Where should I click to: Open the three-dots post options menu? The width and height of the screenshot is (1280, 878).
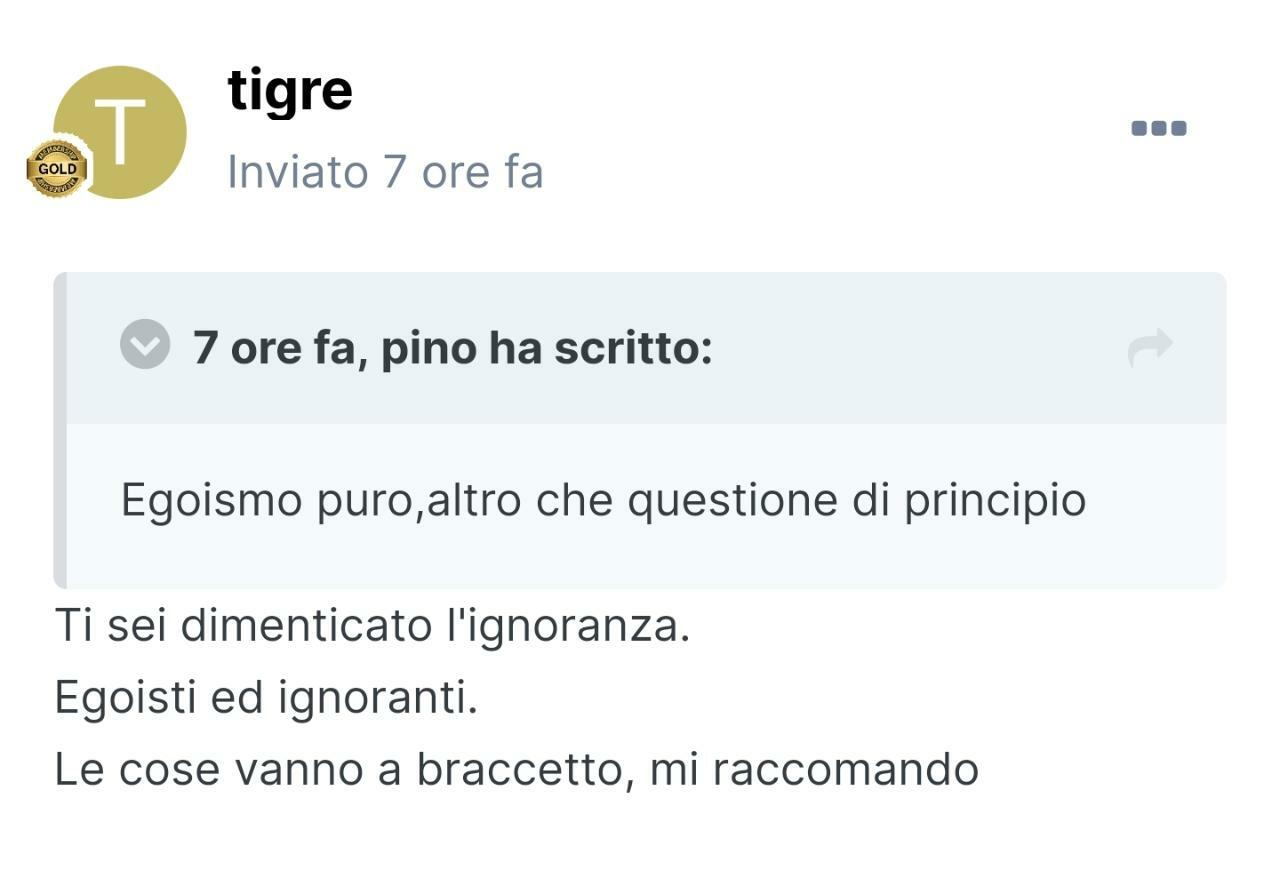[x=1158, y=128]
